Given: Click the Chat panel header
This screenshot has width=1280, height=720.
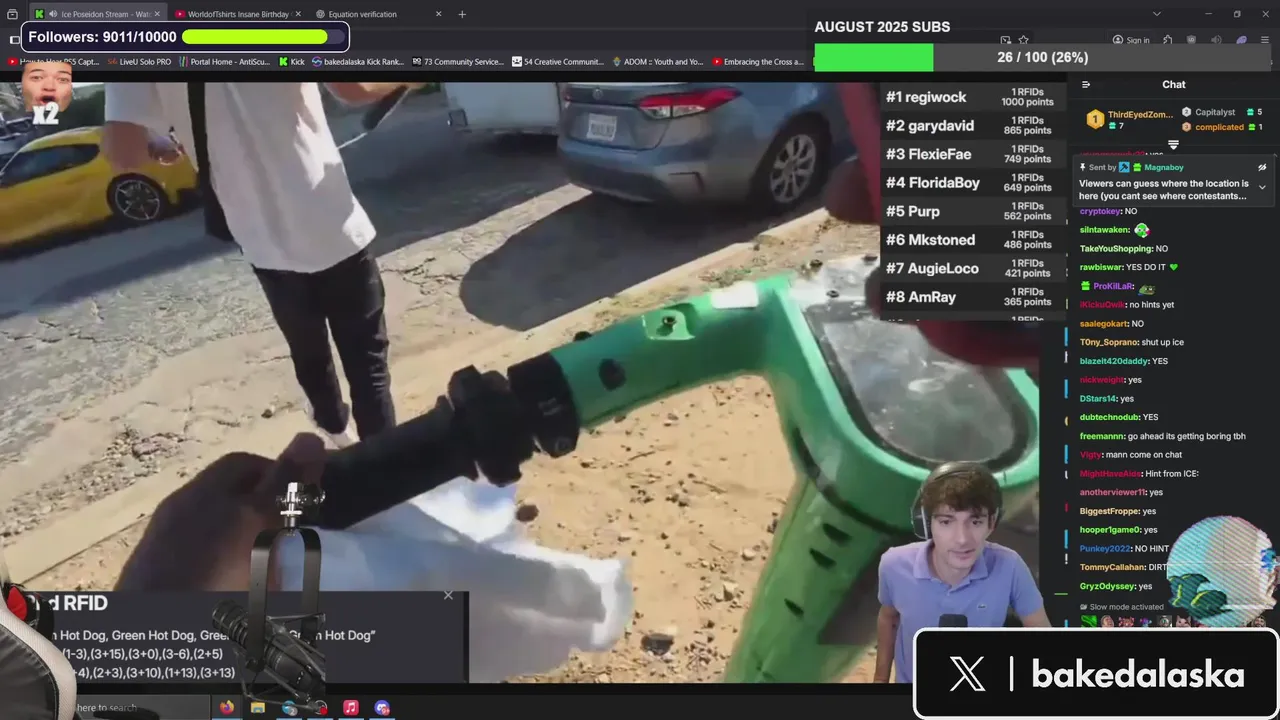Looking at the screenshot, I should [1174, 85].
